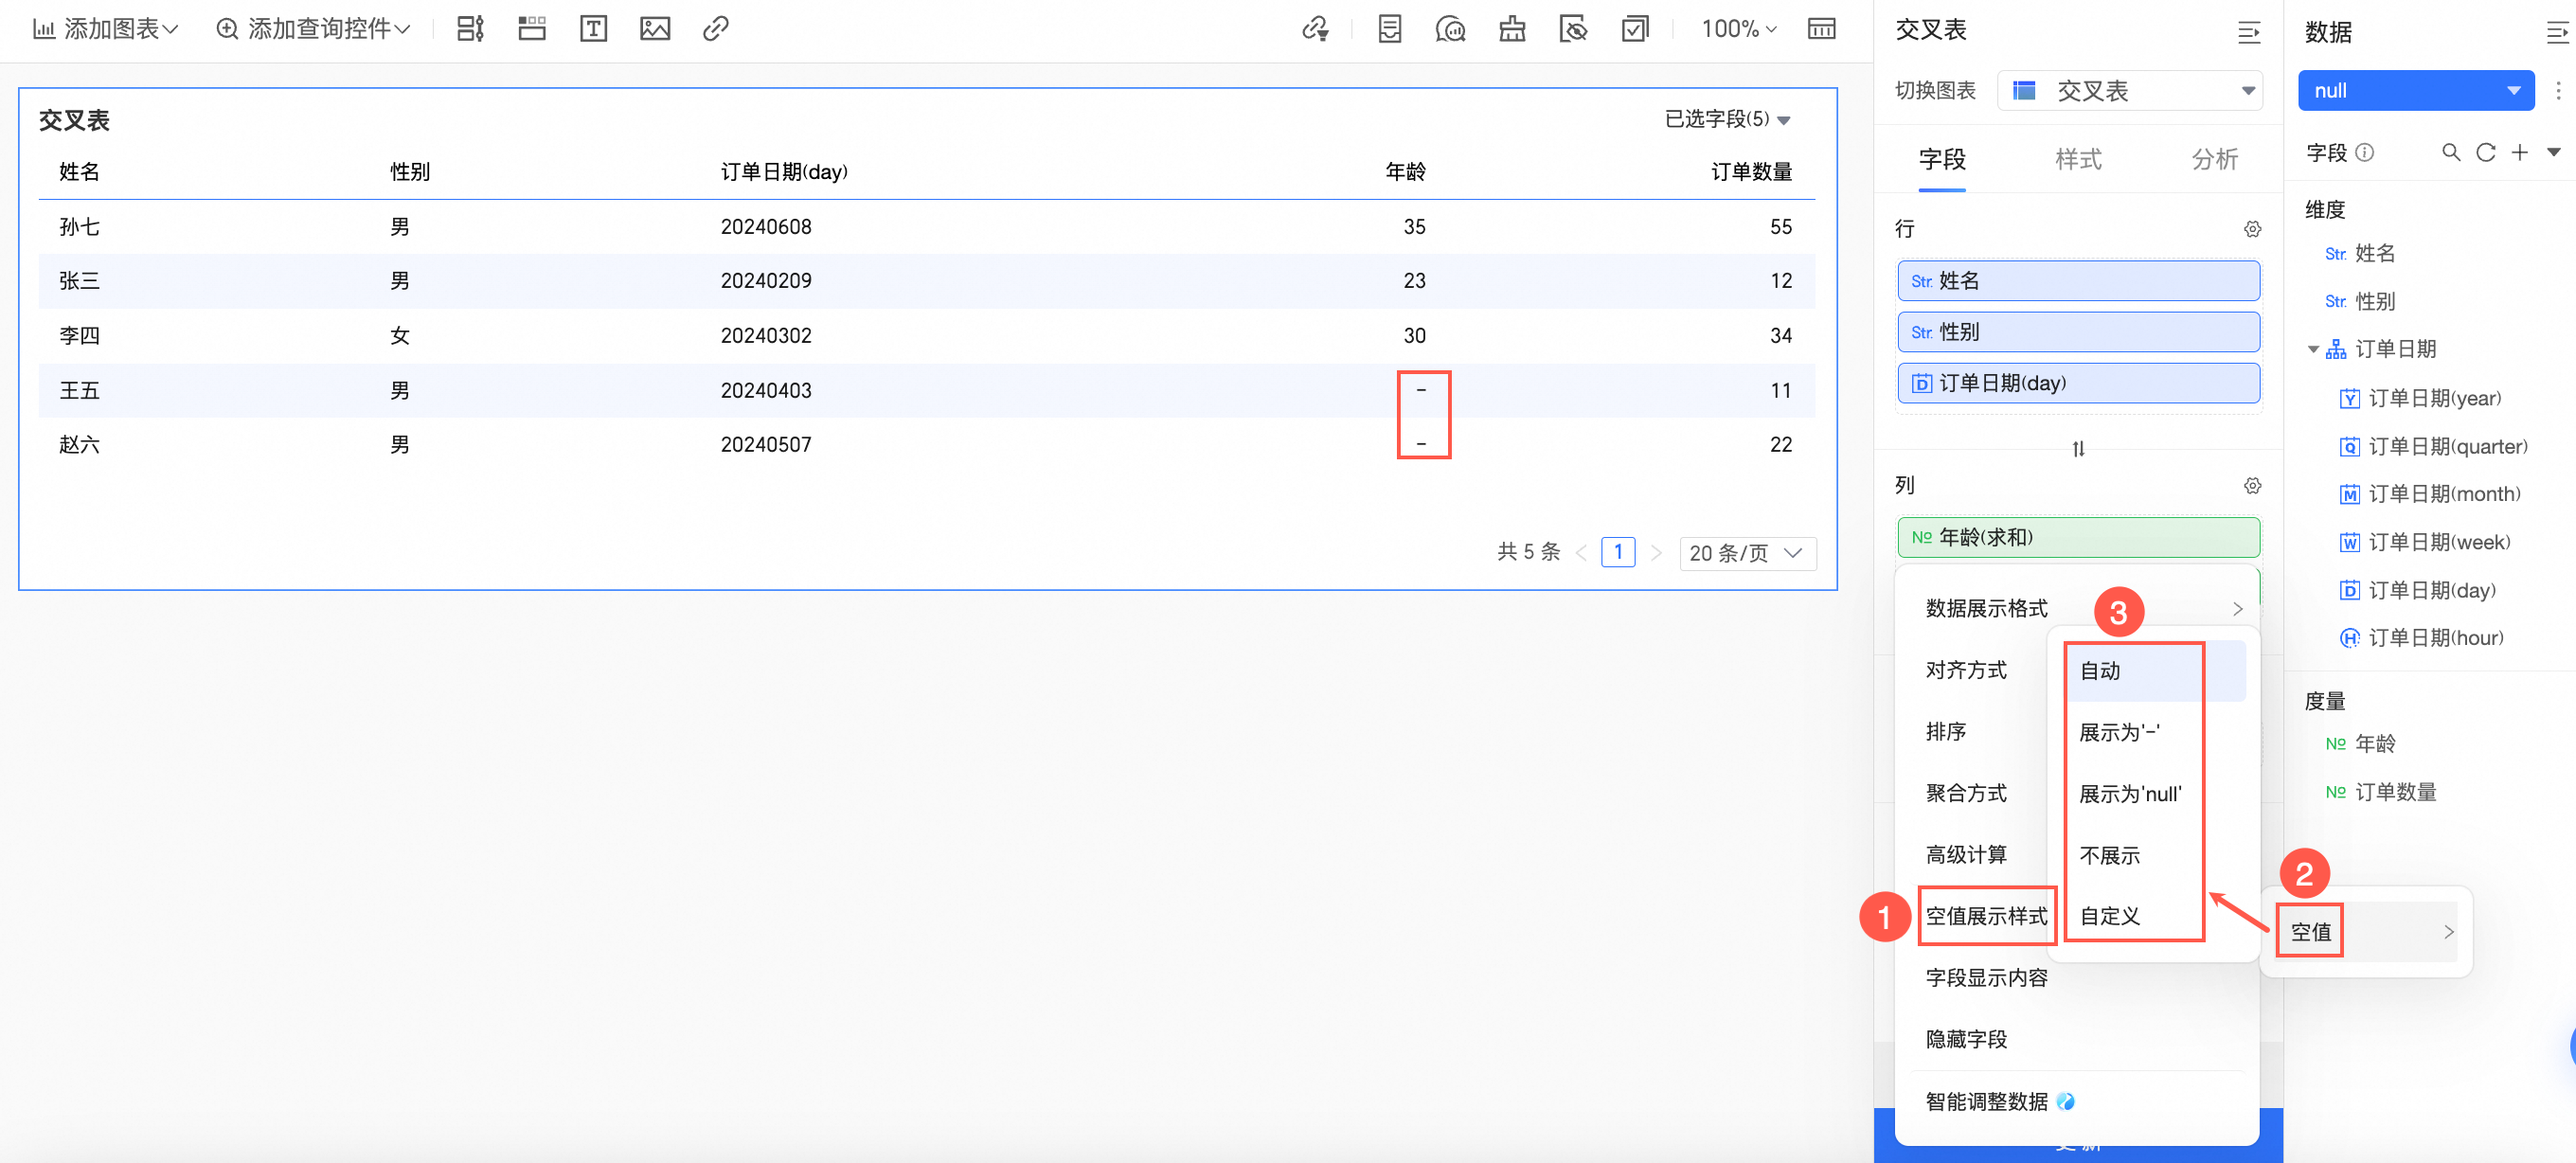Click the swap rows and columns icon
This screenshot has height=1163, width=2576.
click(x=2078, y=449)
